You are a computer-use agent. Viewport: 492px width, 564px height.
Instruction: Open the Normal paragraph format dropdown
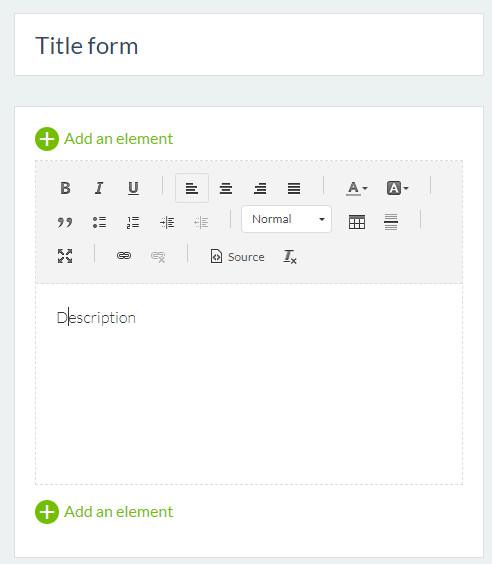point(287,219)
